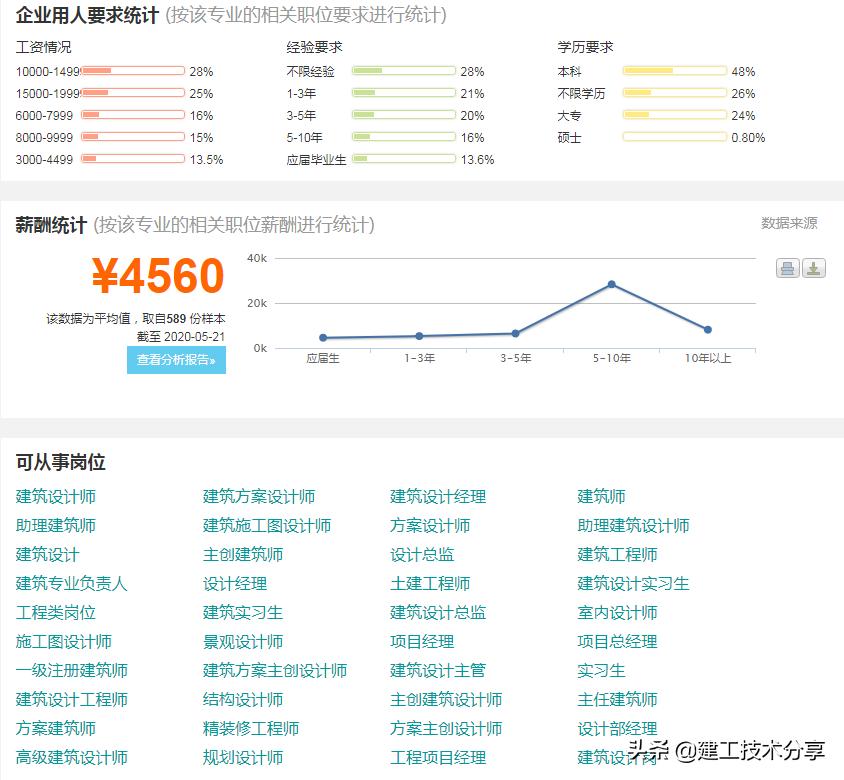
Task: Click the 10000-14999 salary bar
Action: tap(133, 71)
